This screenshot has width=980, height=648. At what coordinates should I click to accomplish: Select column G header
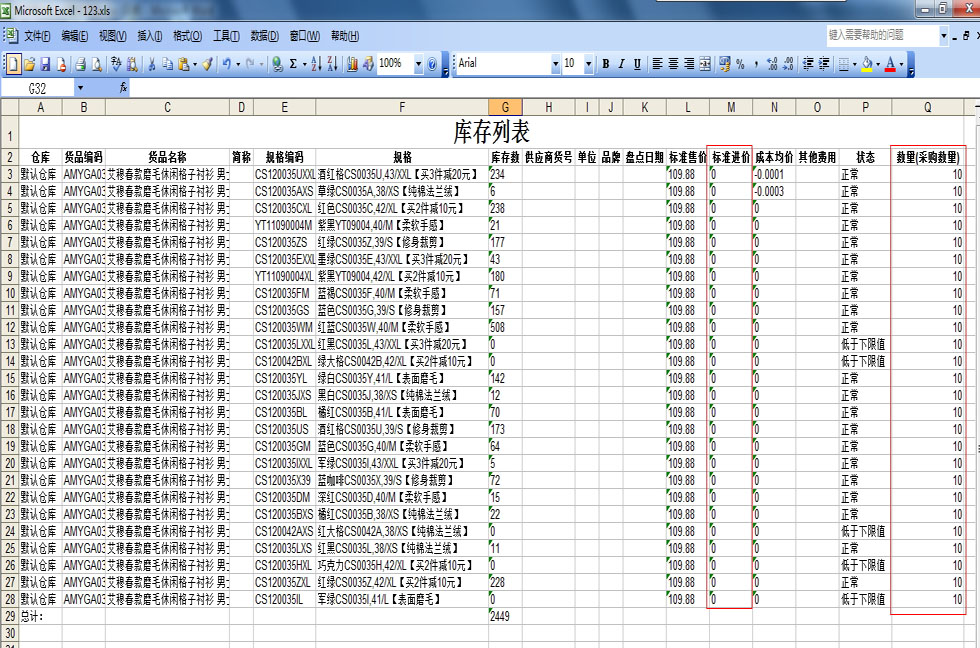[x=505, y=107]
